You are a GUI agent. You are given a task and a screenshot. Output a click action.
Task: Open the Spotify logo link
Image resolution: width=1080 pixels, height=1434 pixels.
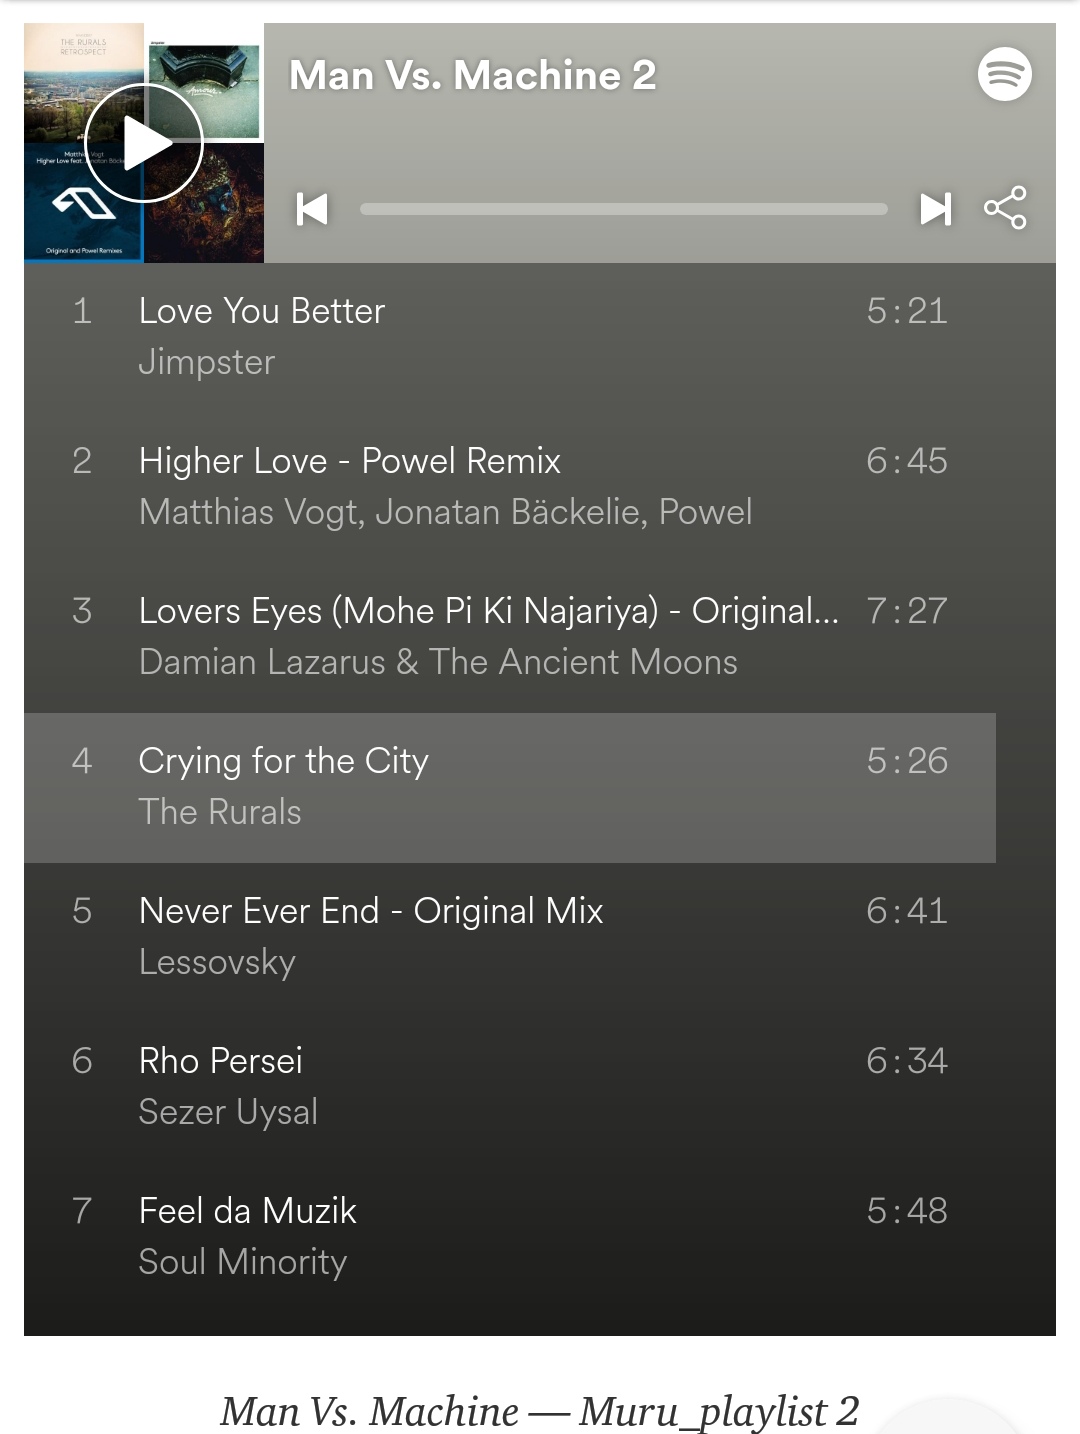click(x=1005, y=74)
